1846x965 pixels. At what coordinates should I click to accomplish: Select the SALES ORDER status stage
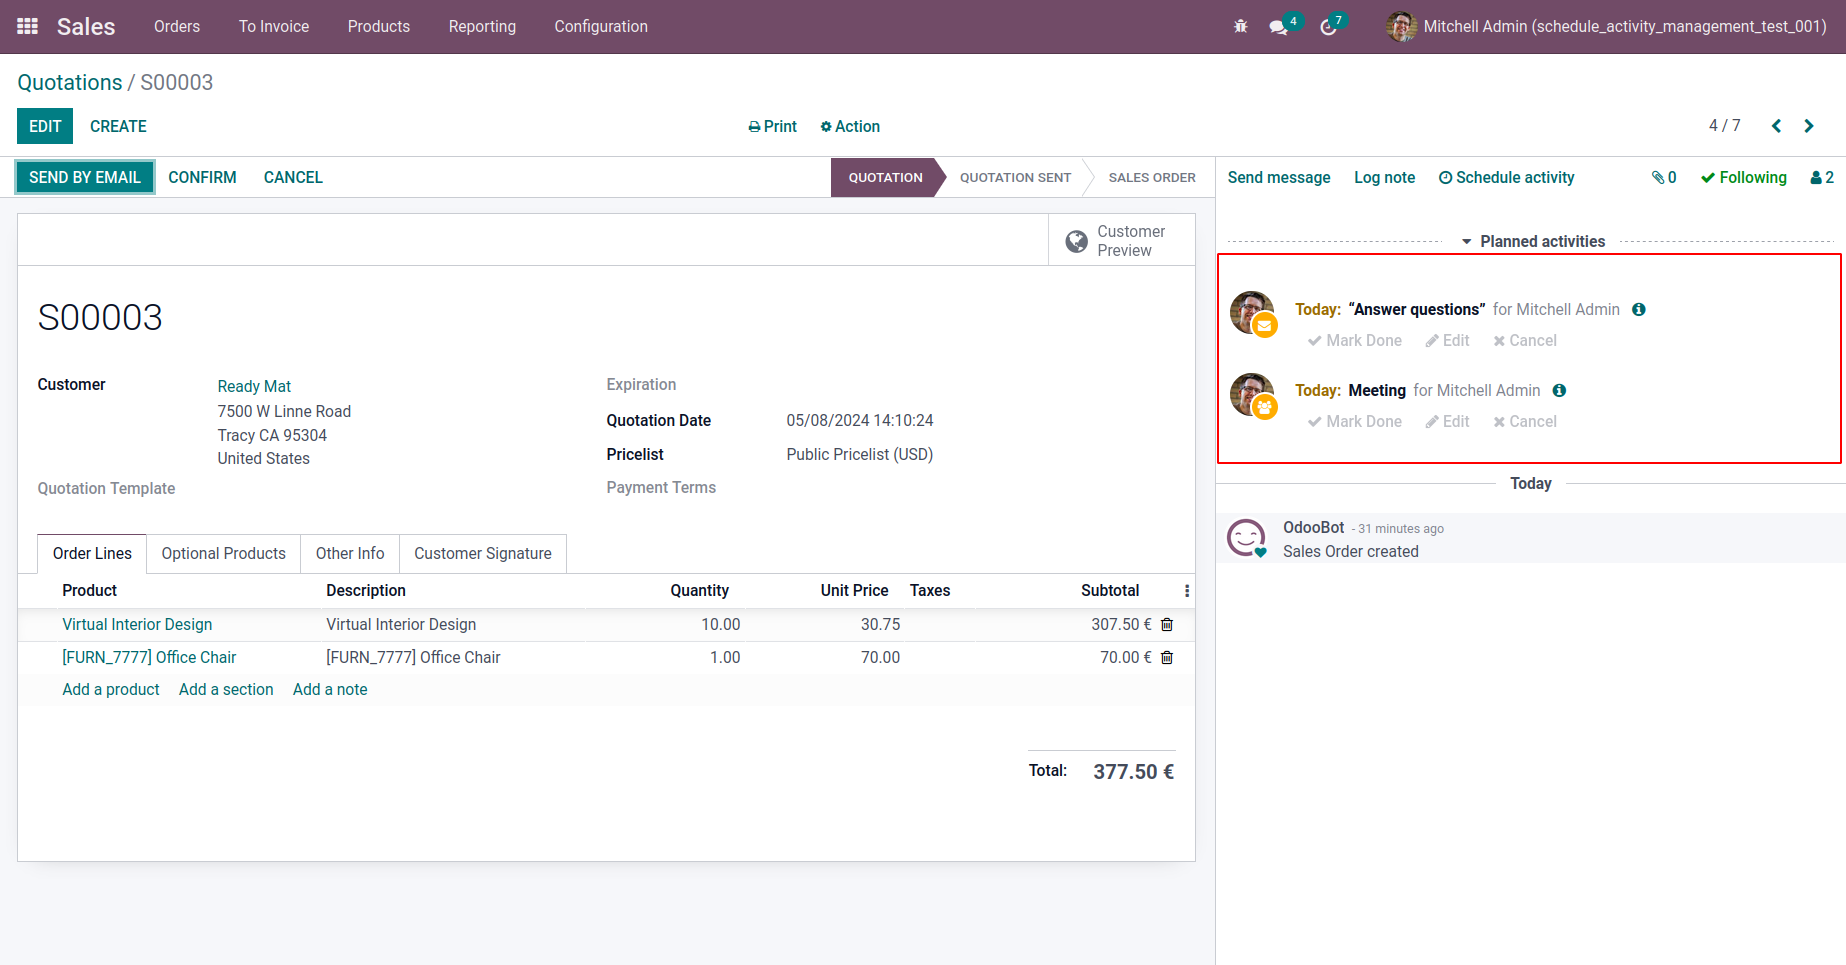pos(1152,177)
